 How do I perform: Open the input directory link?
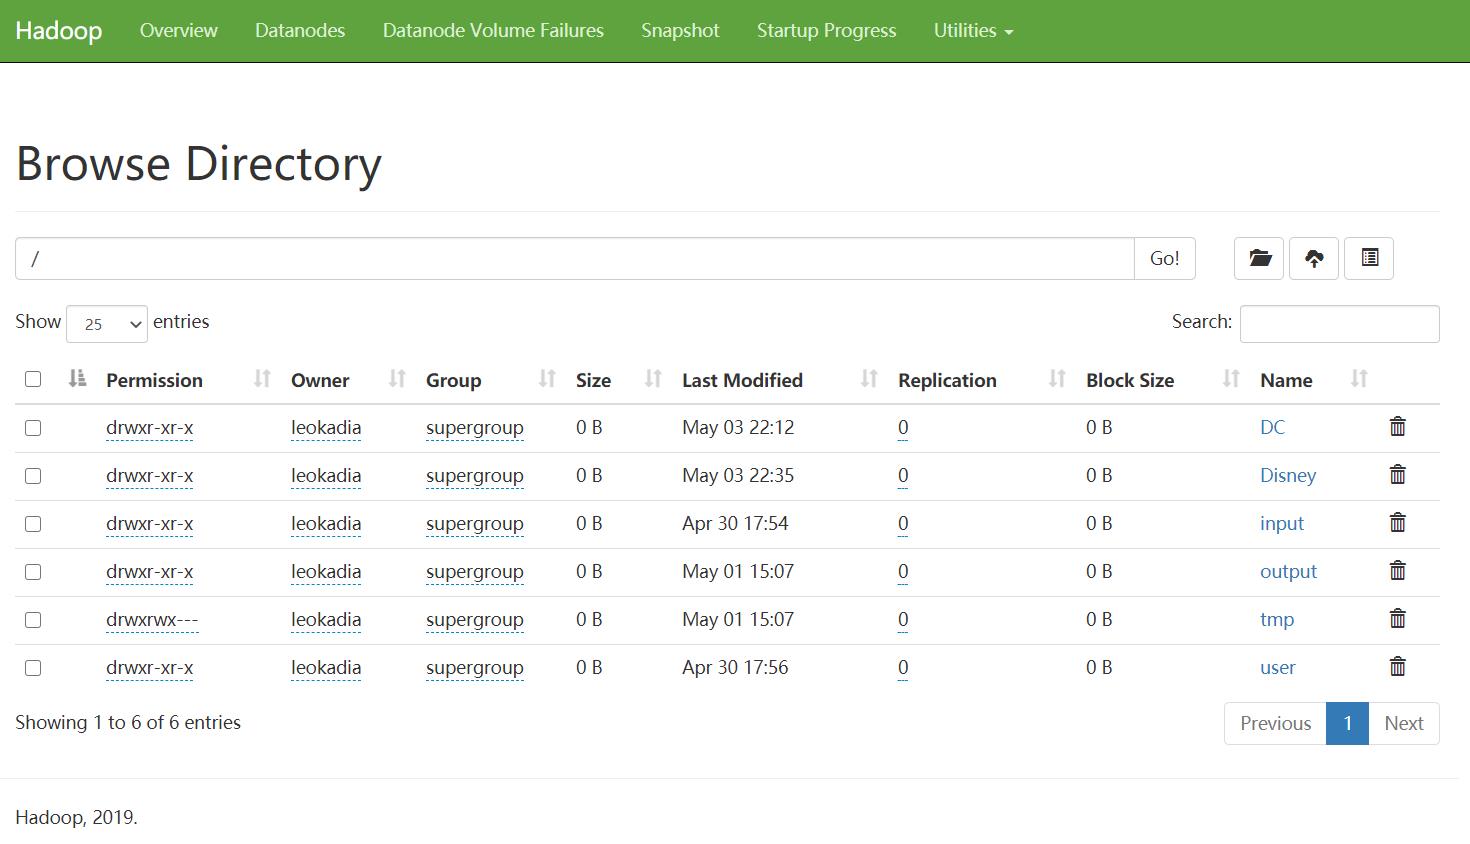(1282, 523)
